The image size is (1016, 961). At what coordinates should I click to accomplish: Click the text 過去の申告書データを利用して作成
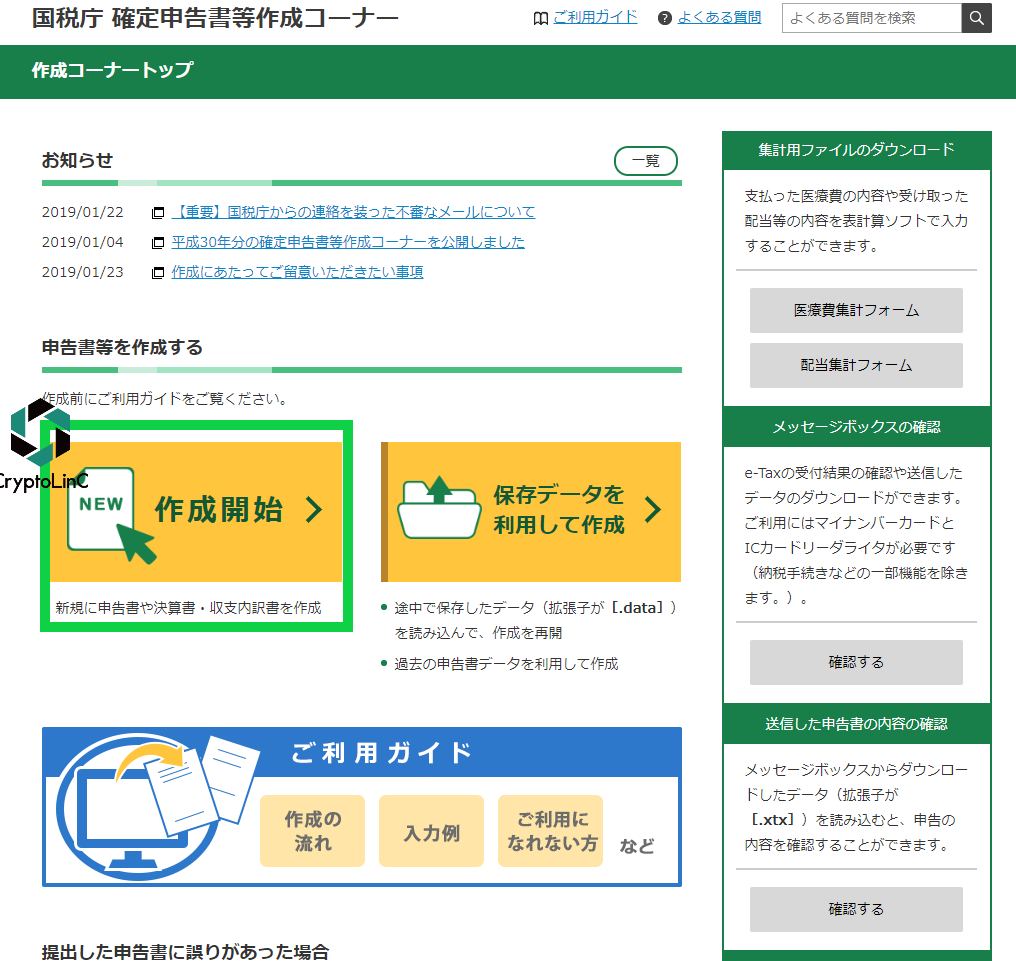coord(506,664)
